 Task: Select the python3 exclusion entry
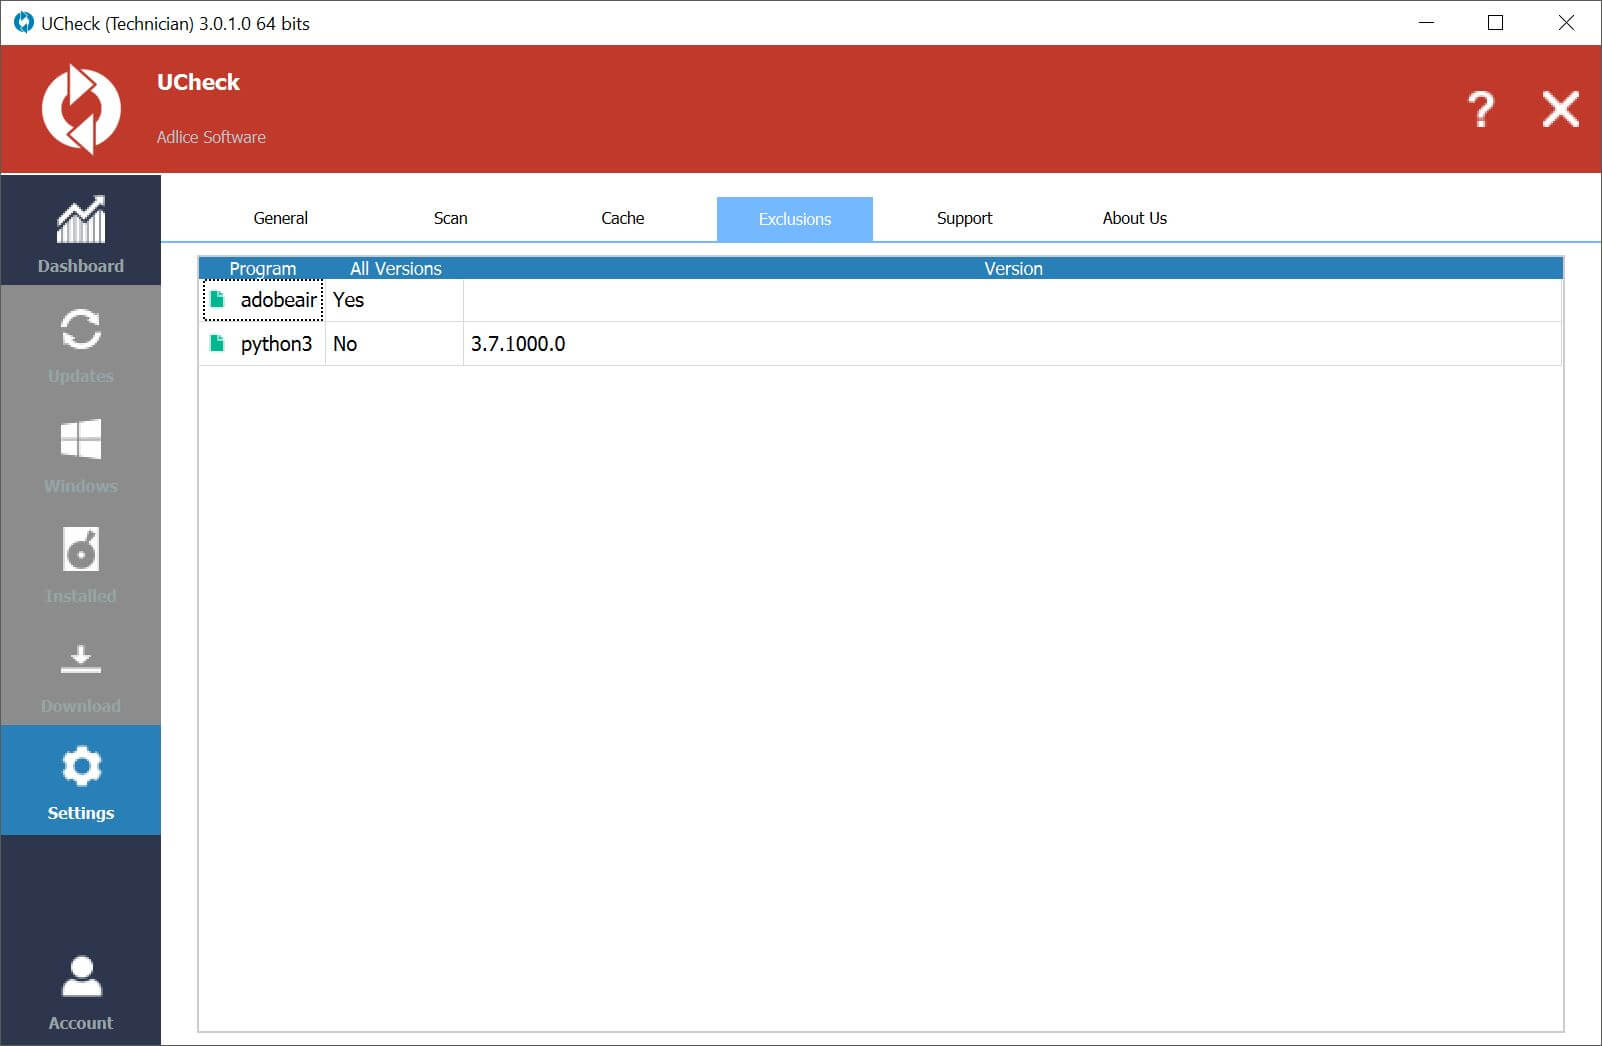276,344
